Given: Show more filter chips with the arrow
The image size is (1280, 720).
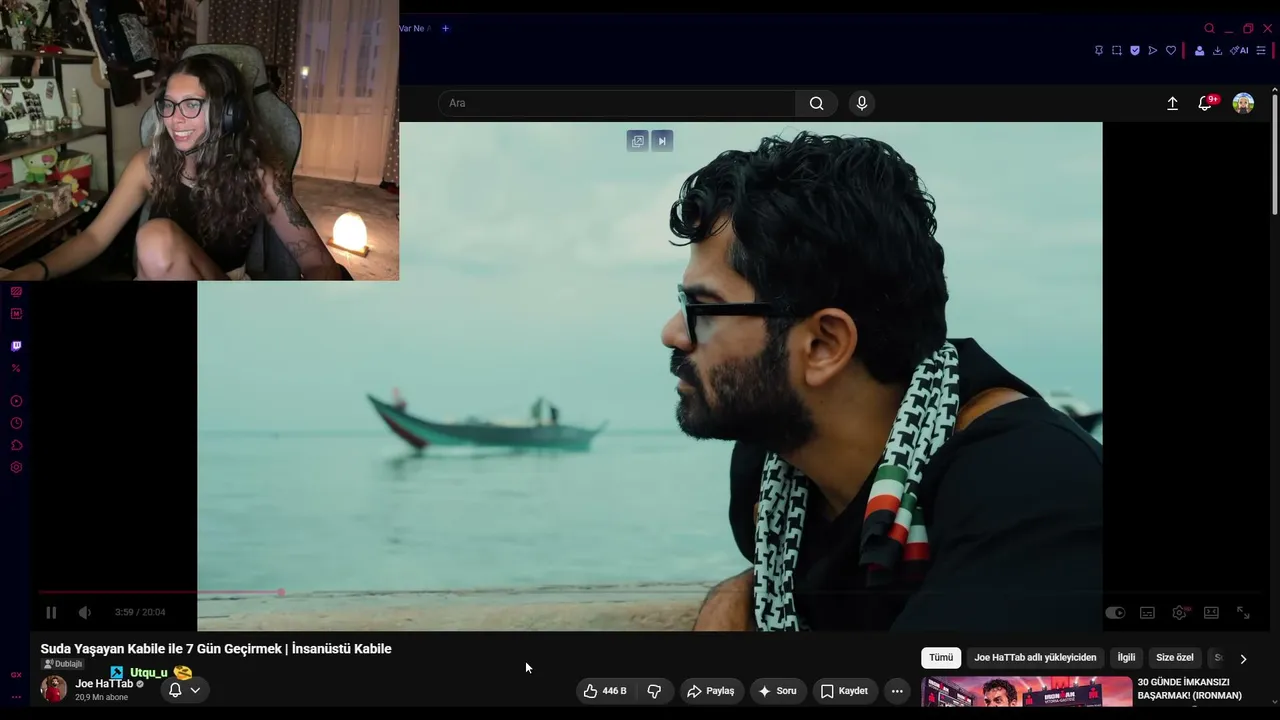Looking at the screenshot, I should (1243, 659).
